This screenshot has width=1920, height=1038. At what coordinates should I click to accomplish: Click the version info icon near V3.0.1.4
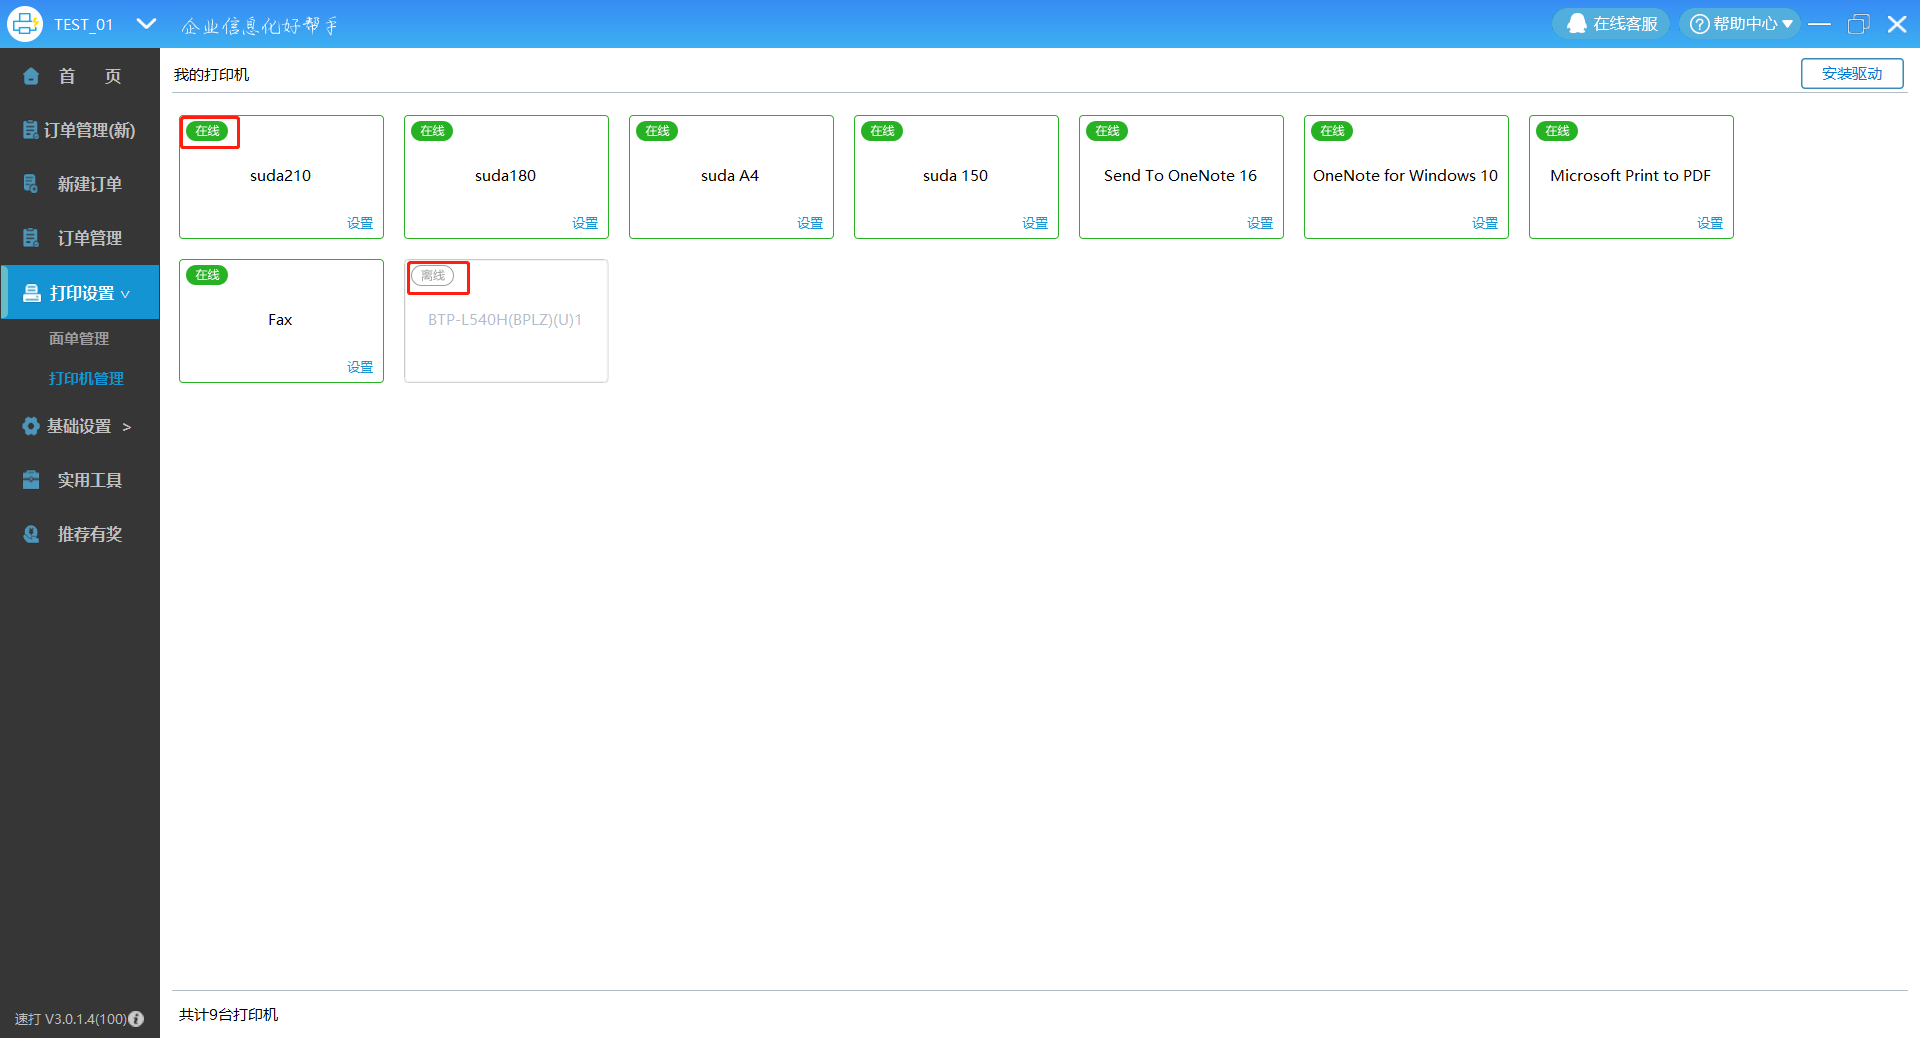point(136,1019)
